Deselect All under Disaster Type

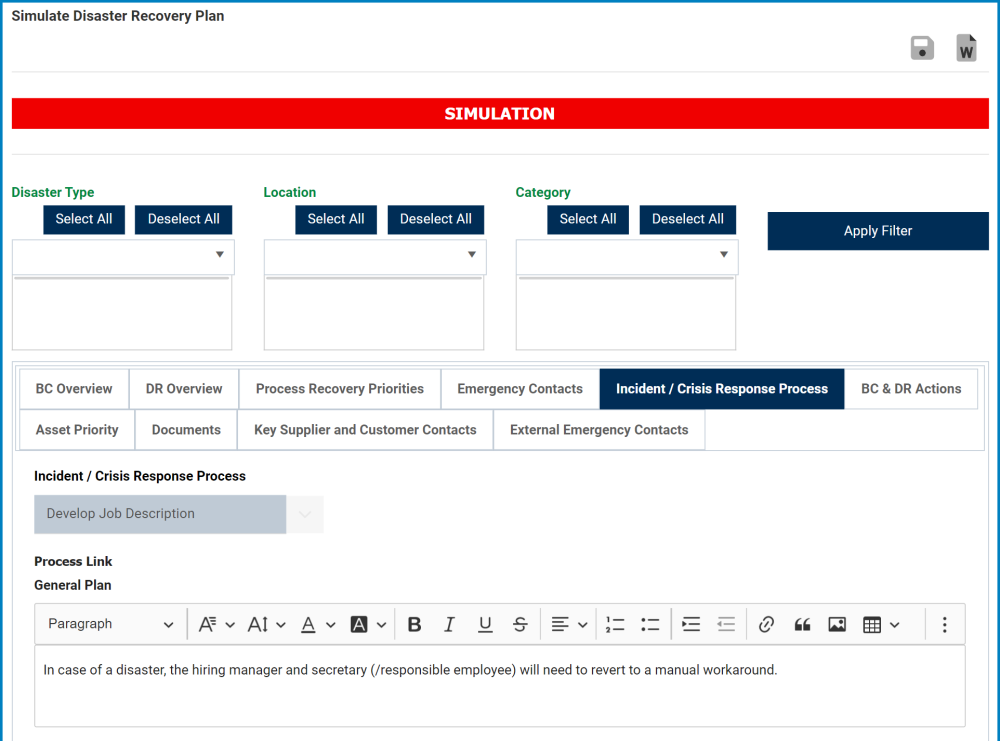[x=184, y=219]
